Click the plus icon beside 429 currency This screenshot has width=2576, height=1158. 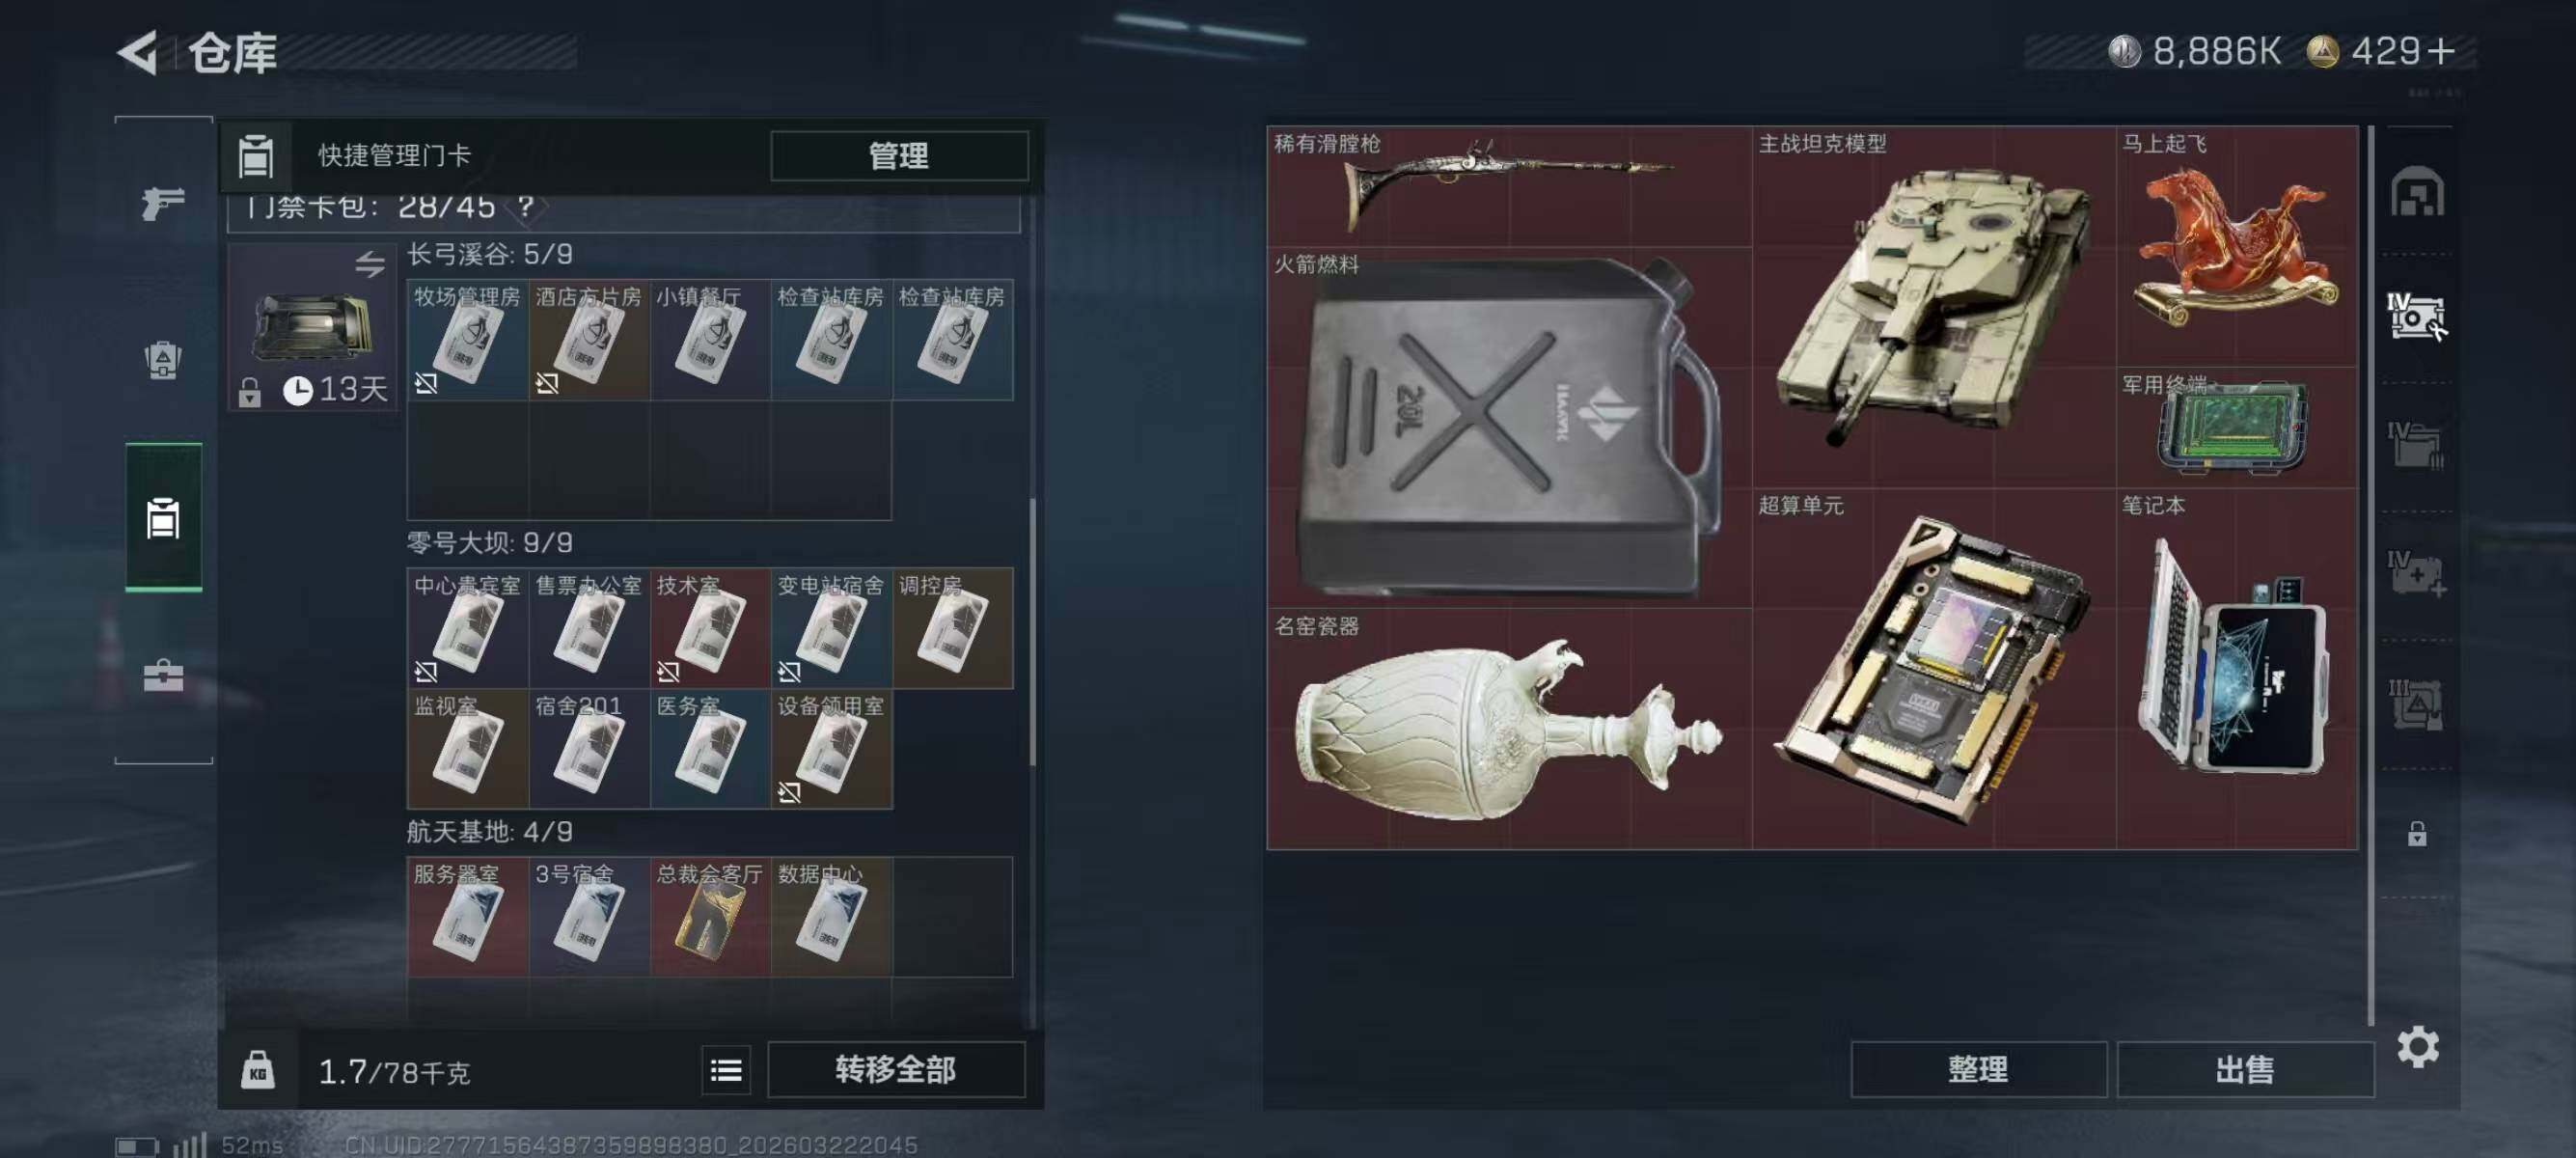(2440, 51)
